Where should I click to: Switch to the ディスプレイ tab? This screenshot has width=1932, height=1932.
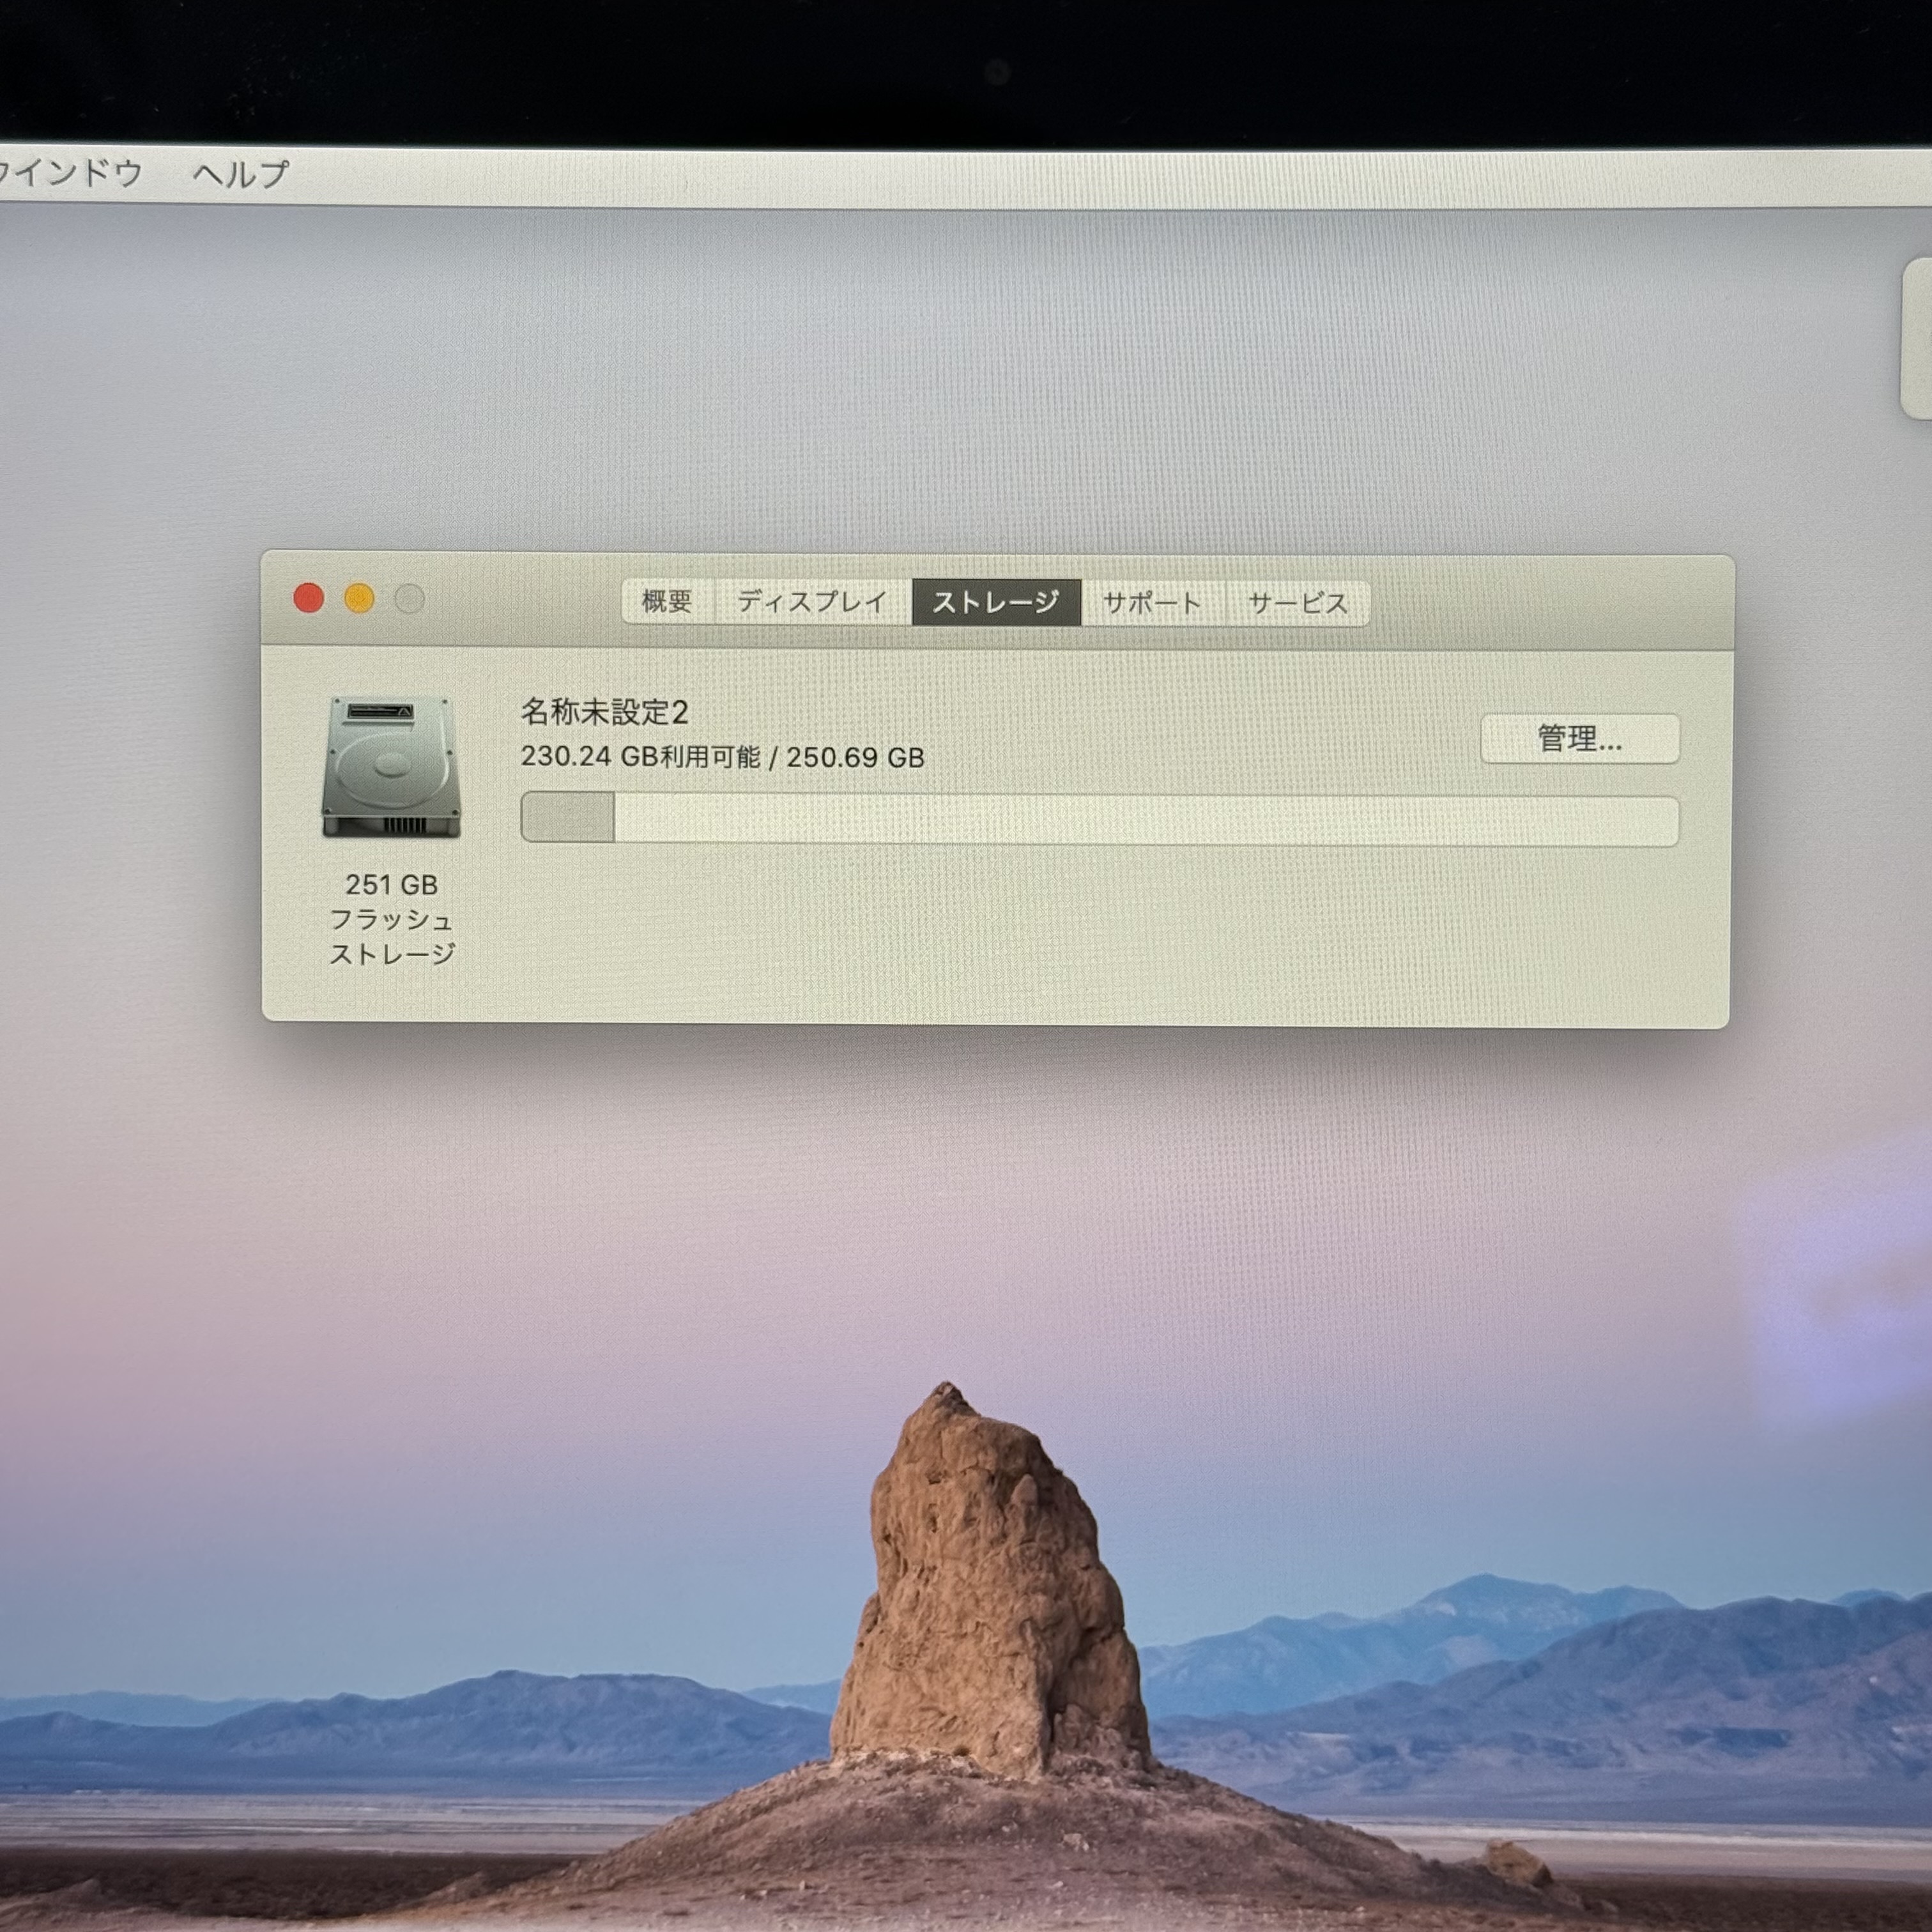(x=812, y=601)
